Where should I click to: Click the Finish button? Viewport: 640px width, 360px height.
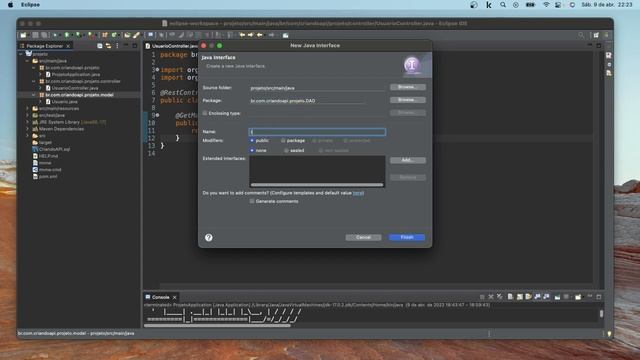(x=407, y=238)
